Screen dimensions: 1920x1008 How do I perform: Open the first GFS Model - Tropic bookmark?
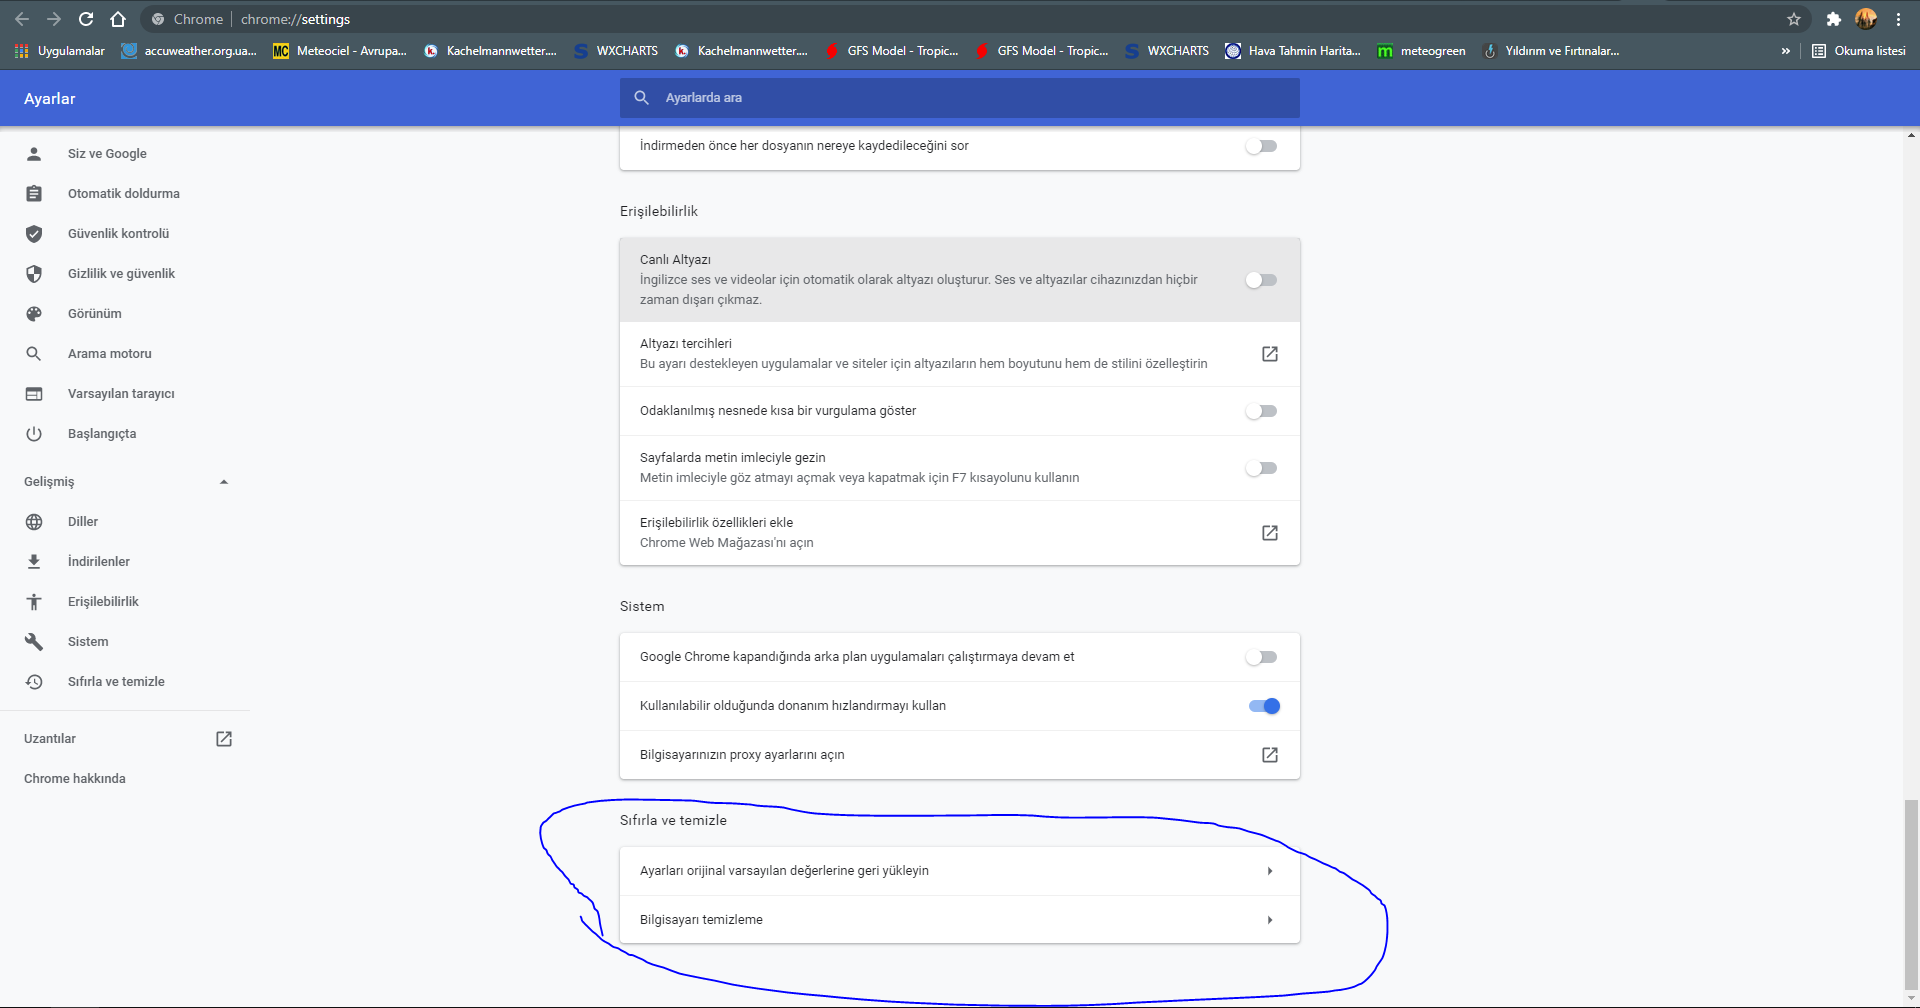point(892,51)
